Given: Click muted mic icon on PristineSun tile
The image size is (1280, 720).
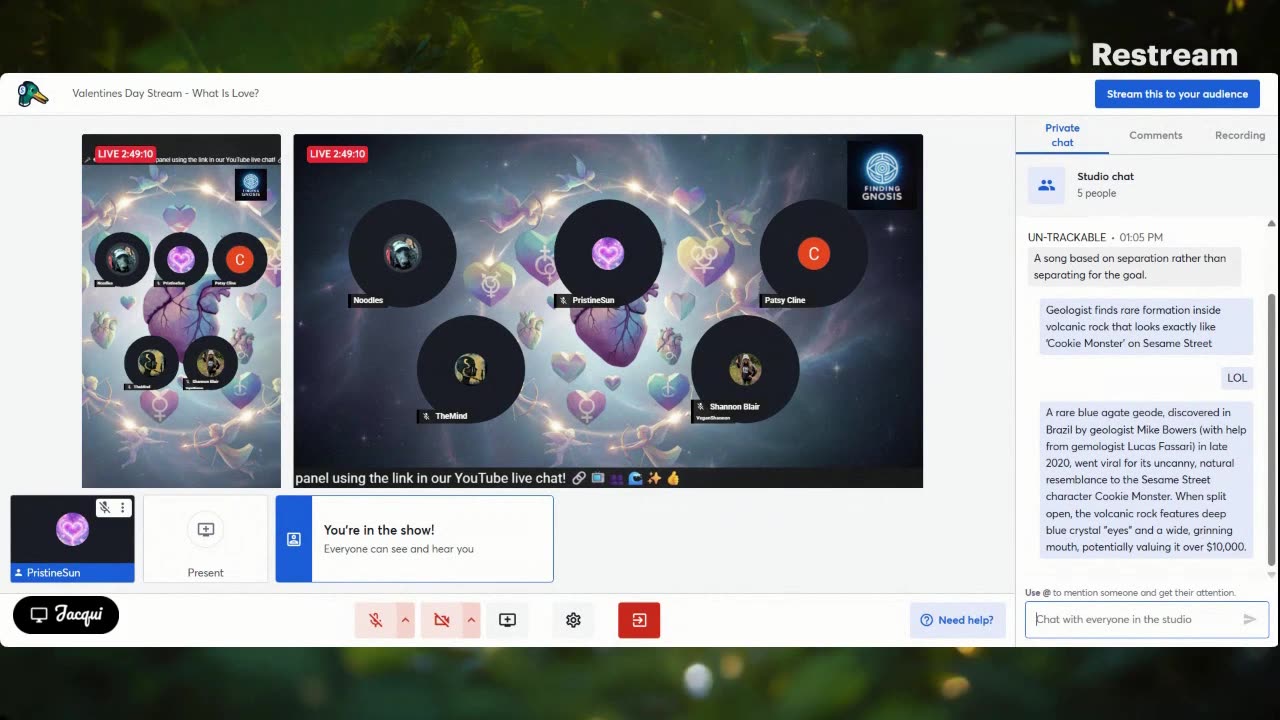Looking at the screenshot, I should click(104, 508).
